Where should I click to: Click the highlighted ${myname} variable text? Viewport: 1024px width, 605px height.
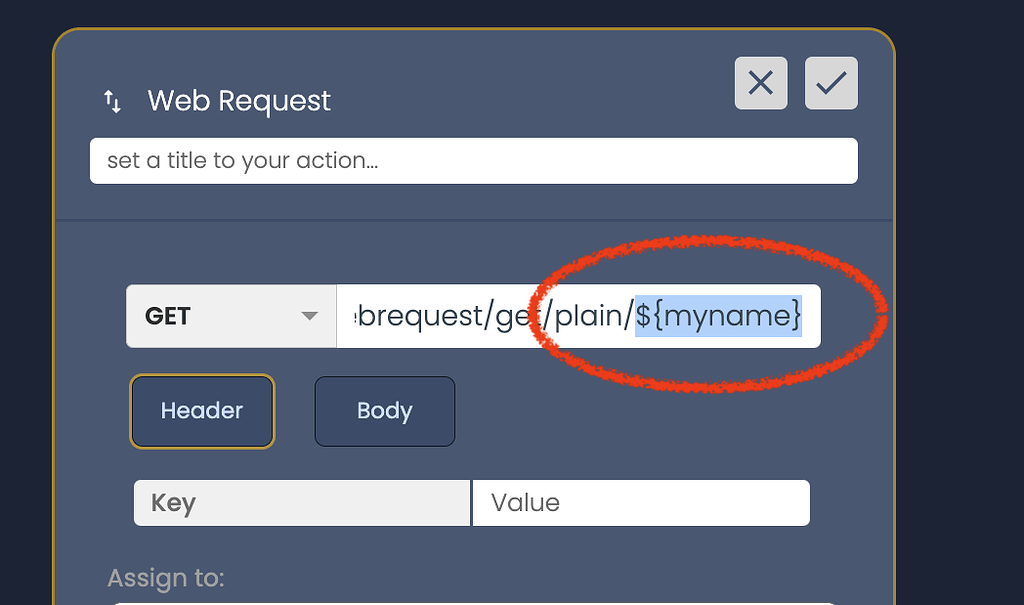point(719,316)
